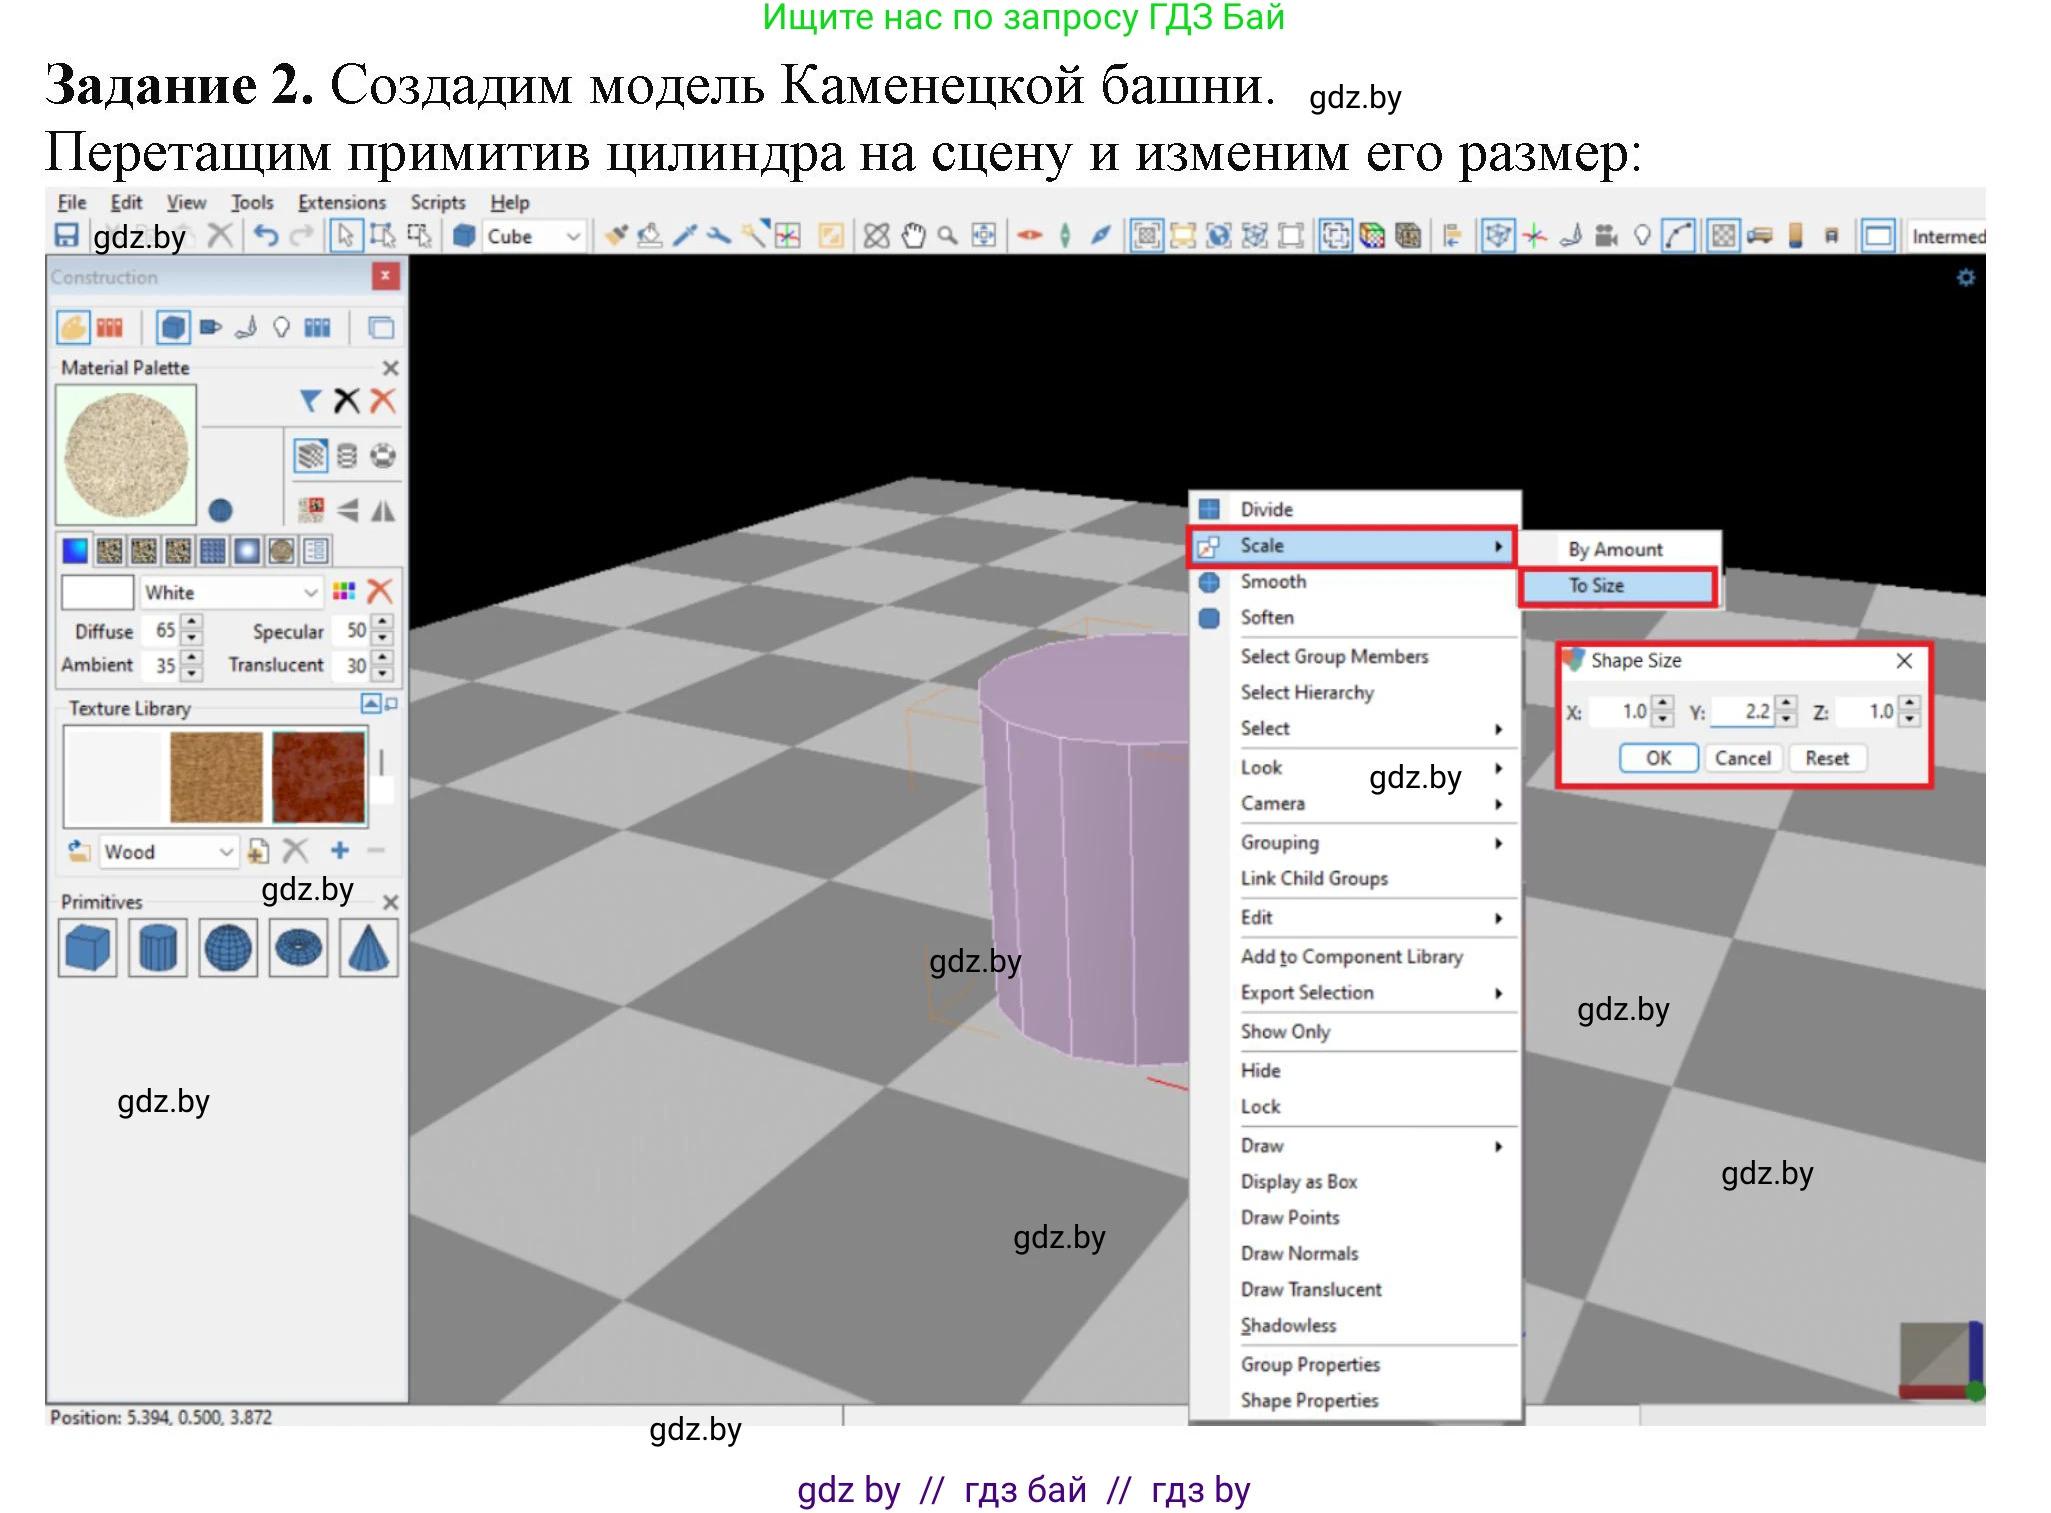Screen dimensions: 2051x1513
Task: Open the White color name dropdown
Action: pos(310,593)
